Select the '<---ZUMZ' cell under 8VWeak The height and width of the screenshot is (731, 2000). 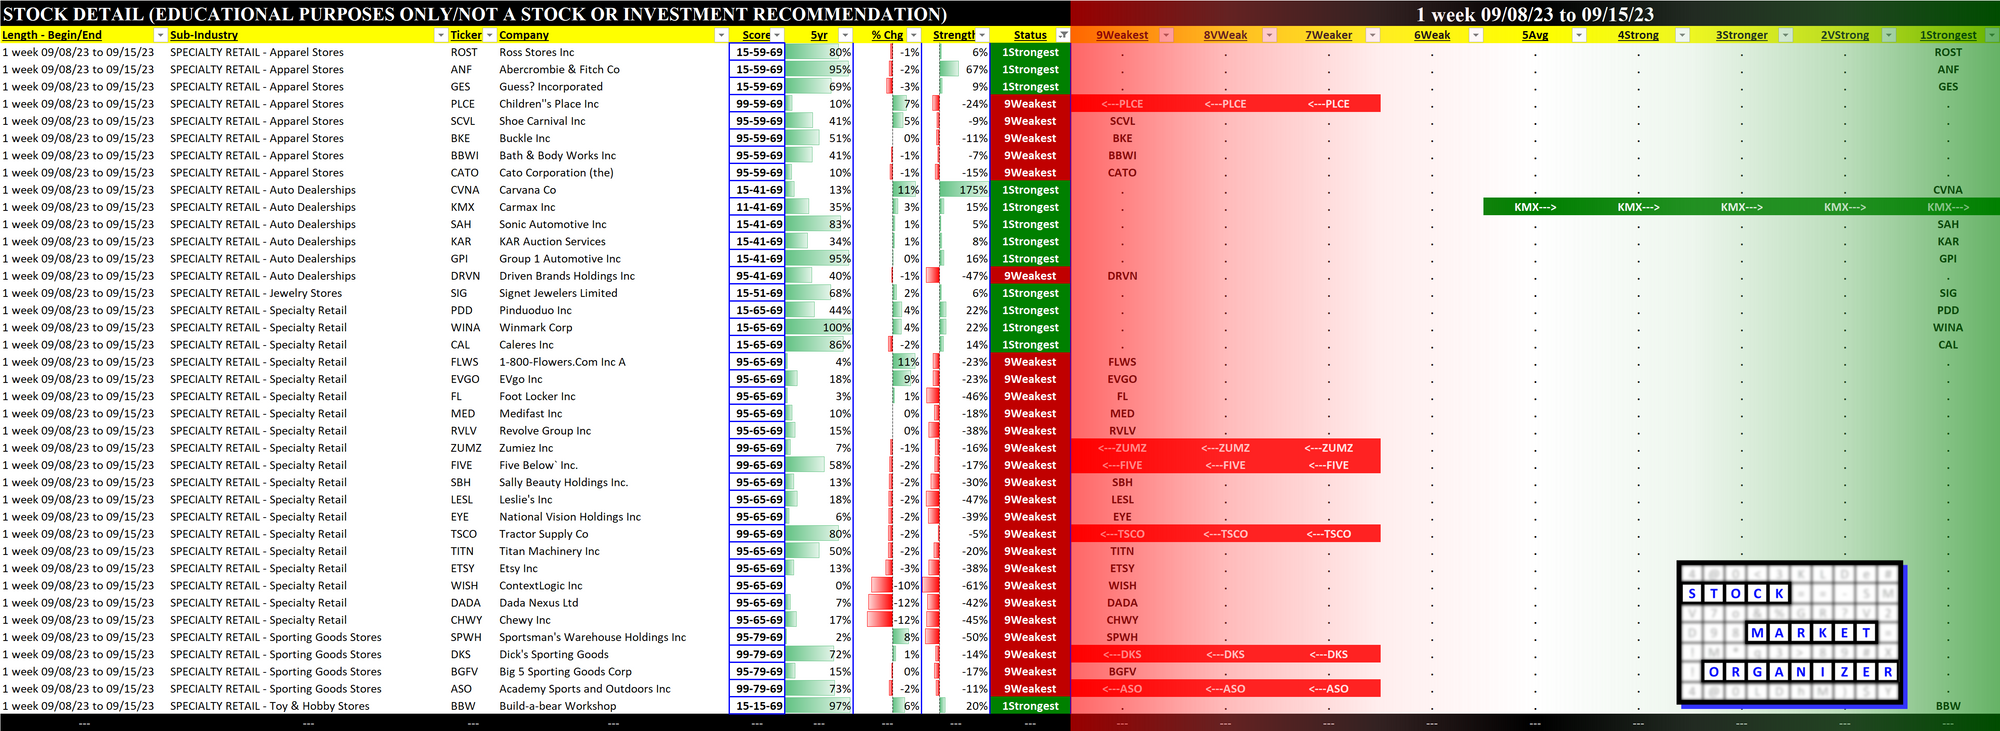pyautogui.click(x=1226, y=448)
